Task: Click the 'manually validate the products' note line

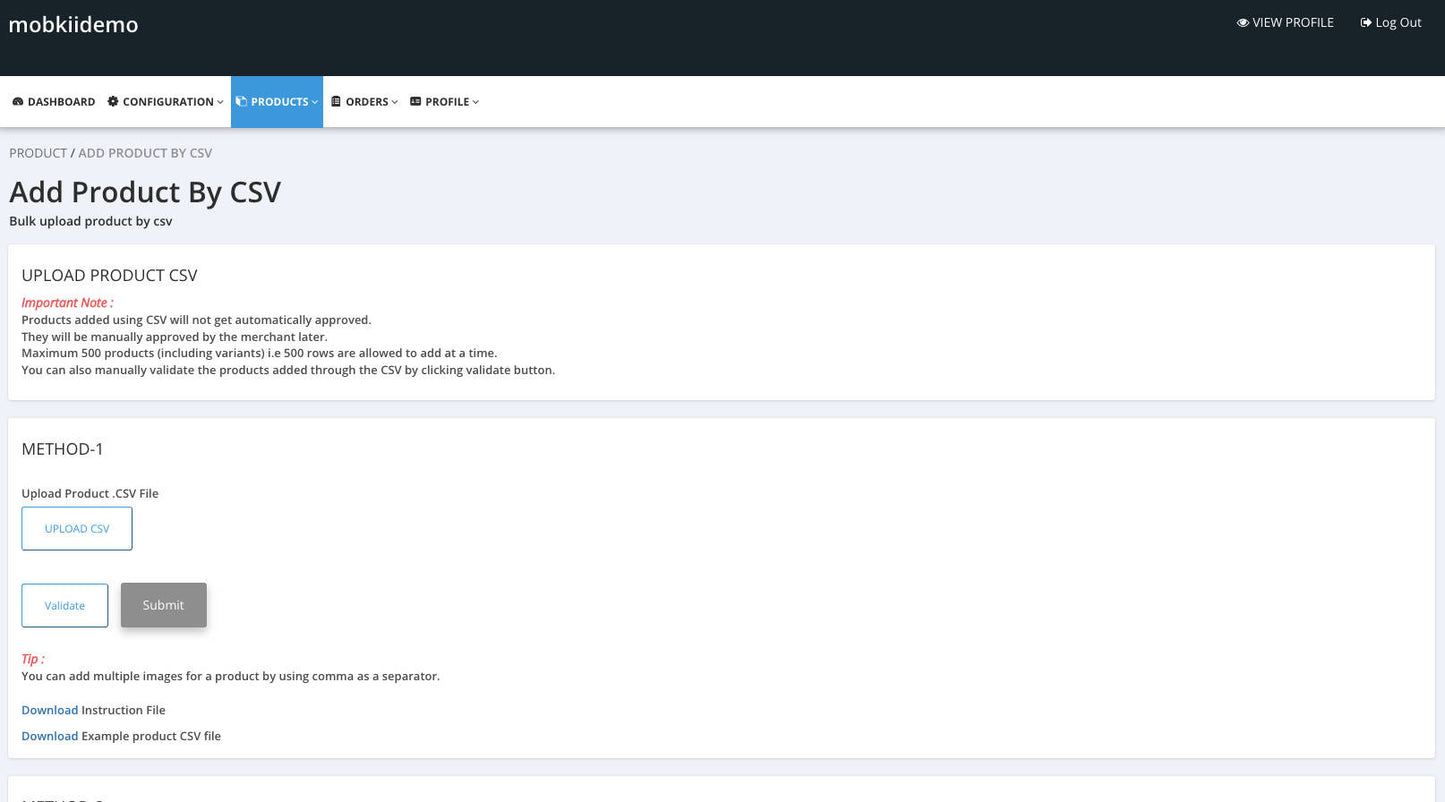Action: coord(288,370)
